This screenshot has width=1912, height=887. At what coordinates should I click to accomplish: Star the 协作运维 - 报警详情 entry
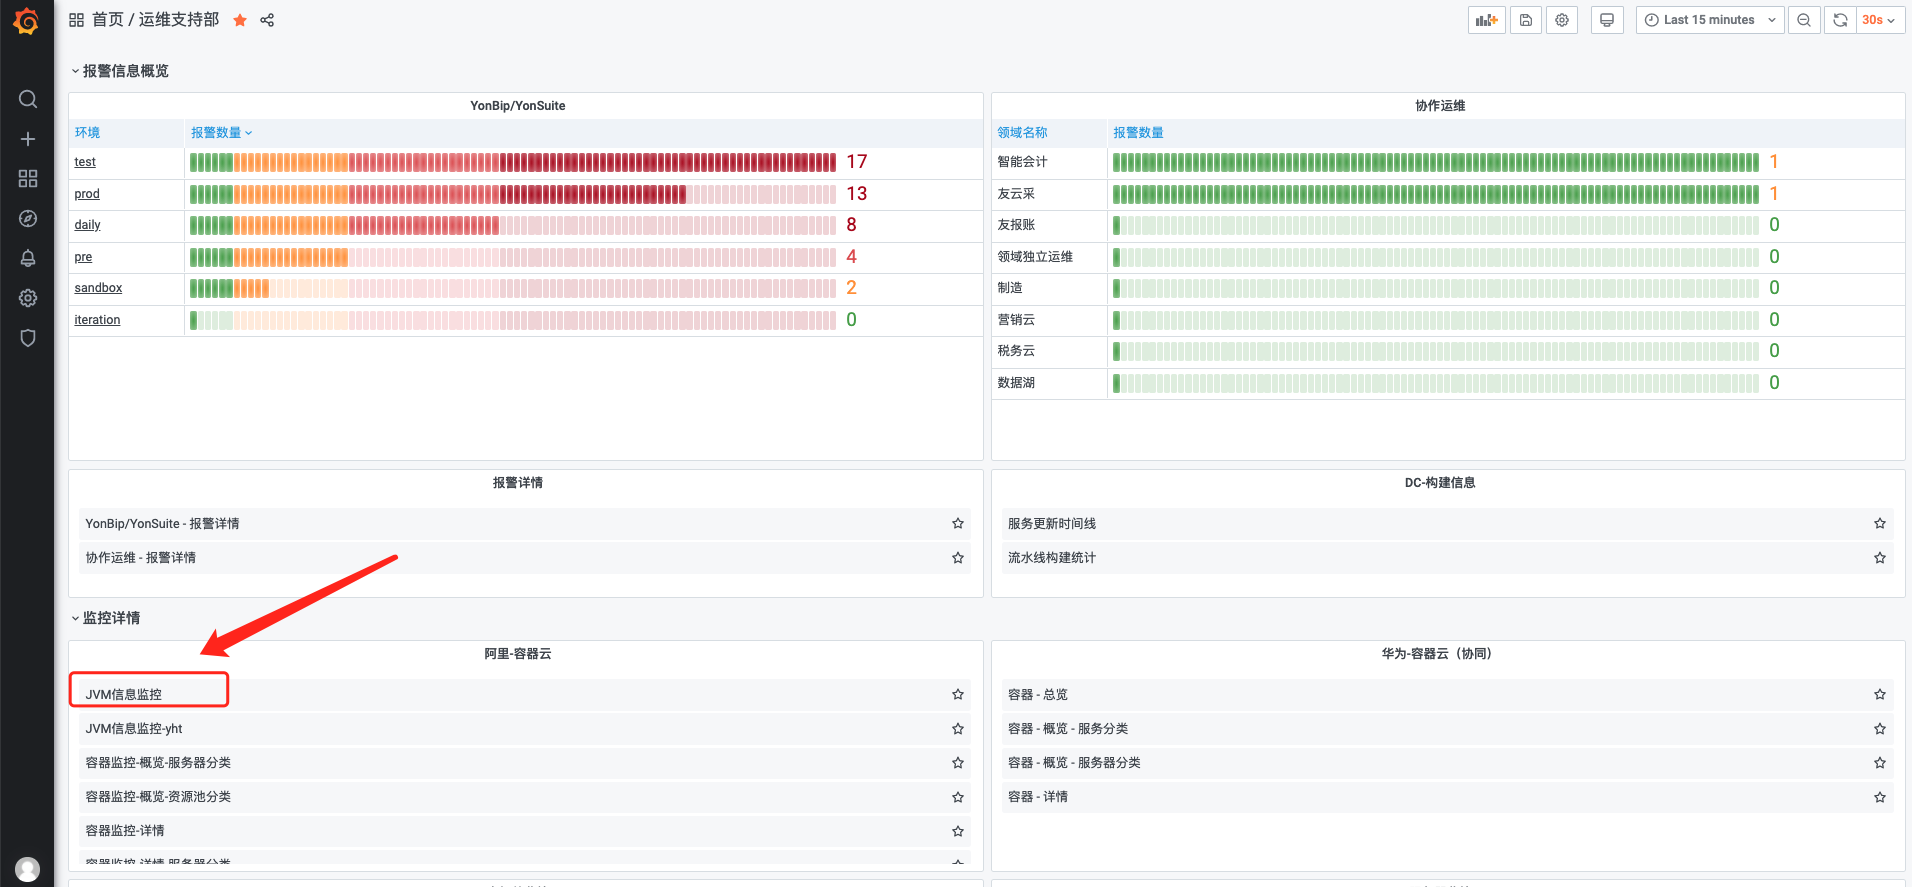pyautogui.click(x=958, y=558)
